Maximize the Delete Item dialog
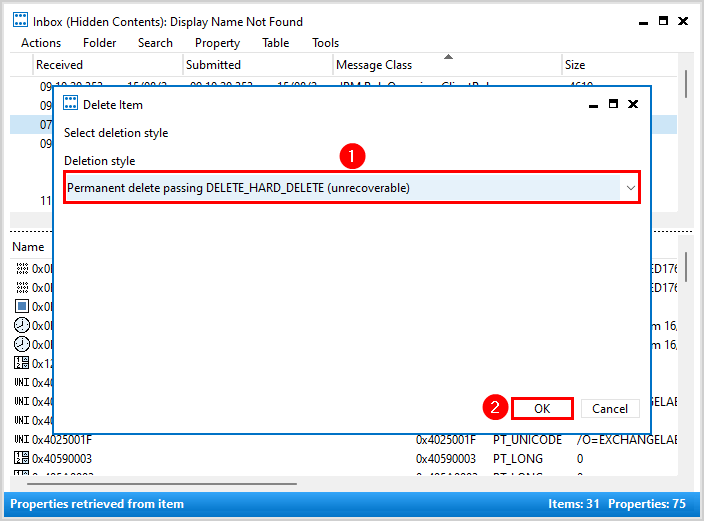Screen dimensions: 704x521 [x=613, y=104]
